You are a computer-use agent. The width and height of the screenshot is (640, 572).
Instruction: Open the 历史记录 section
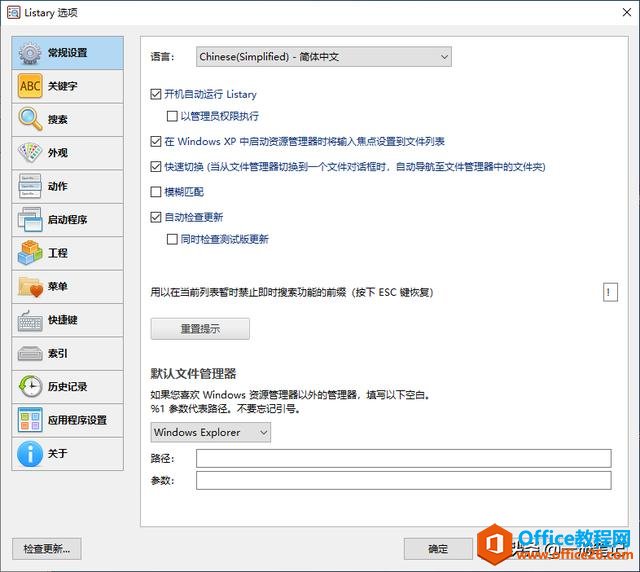click(x=68, y=387)
